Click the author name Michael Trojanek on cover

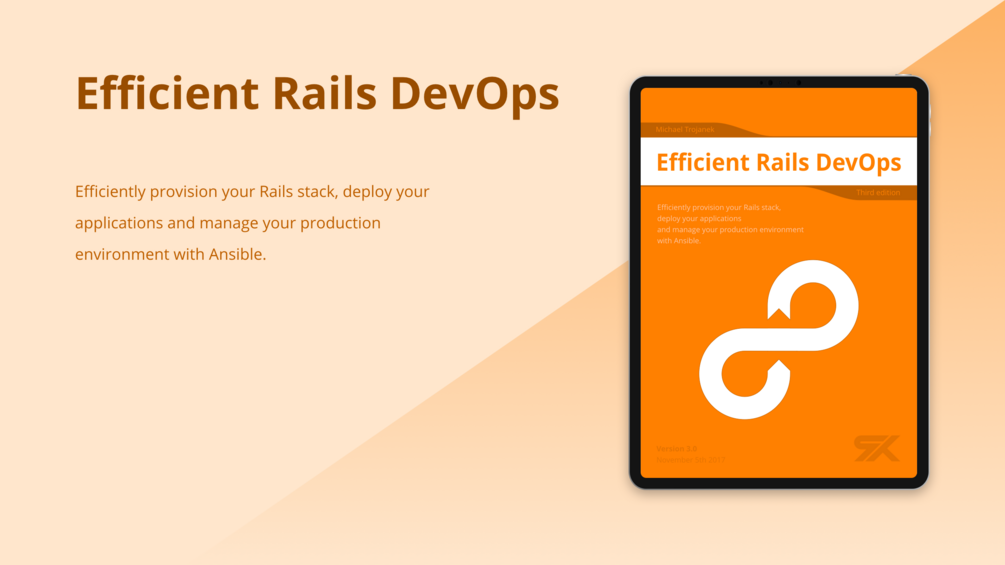[685, 129]
